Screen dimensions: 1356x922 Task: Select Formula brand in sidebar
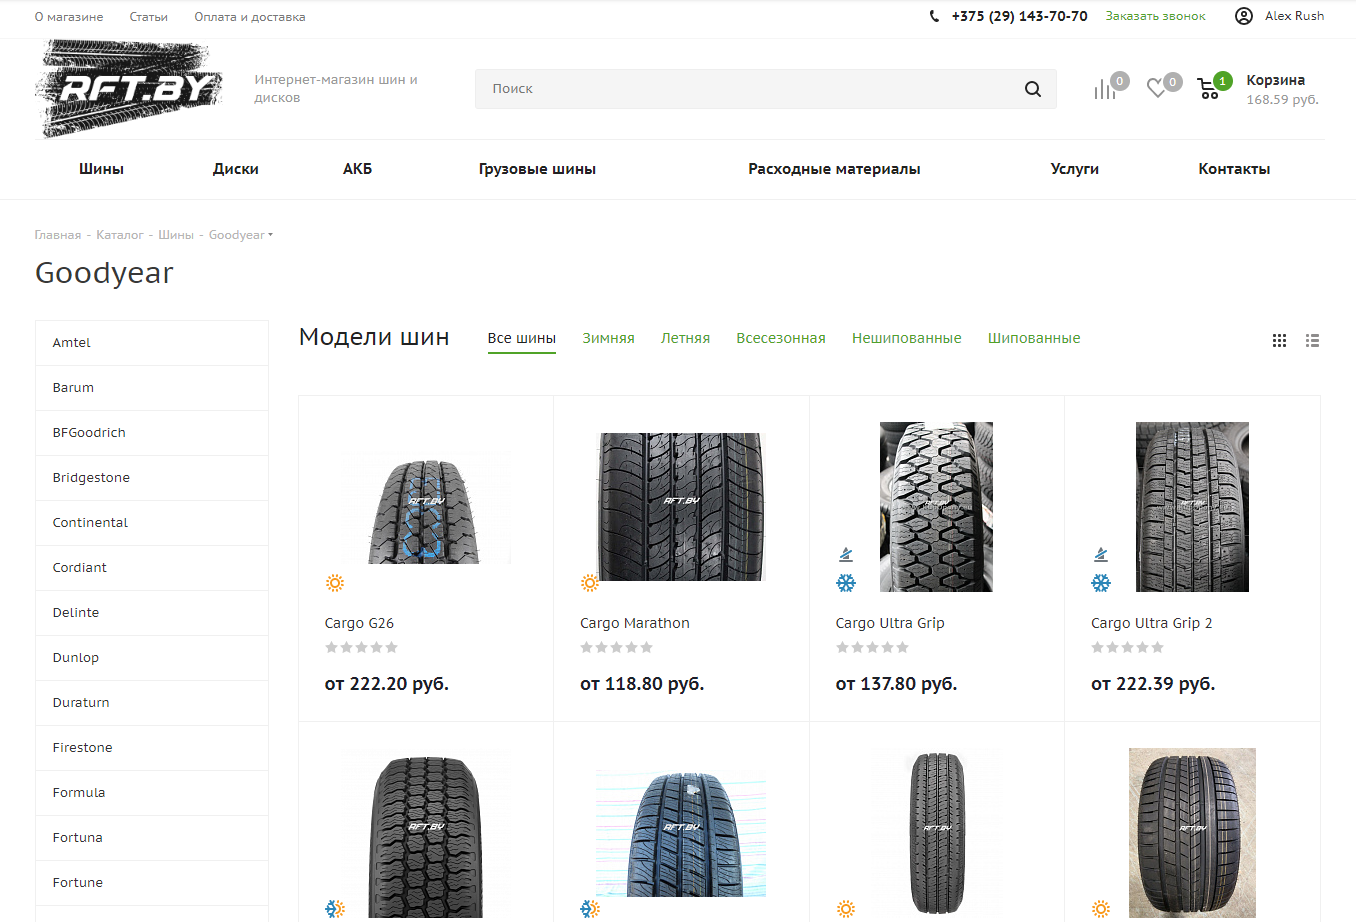152,793
